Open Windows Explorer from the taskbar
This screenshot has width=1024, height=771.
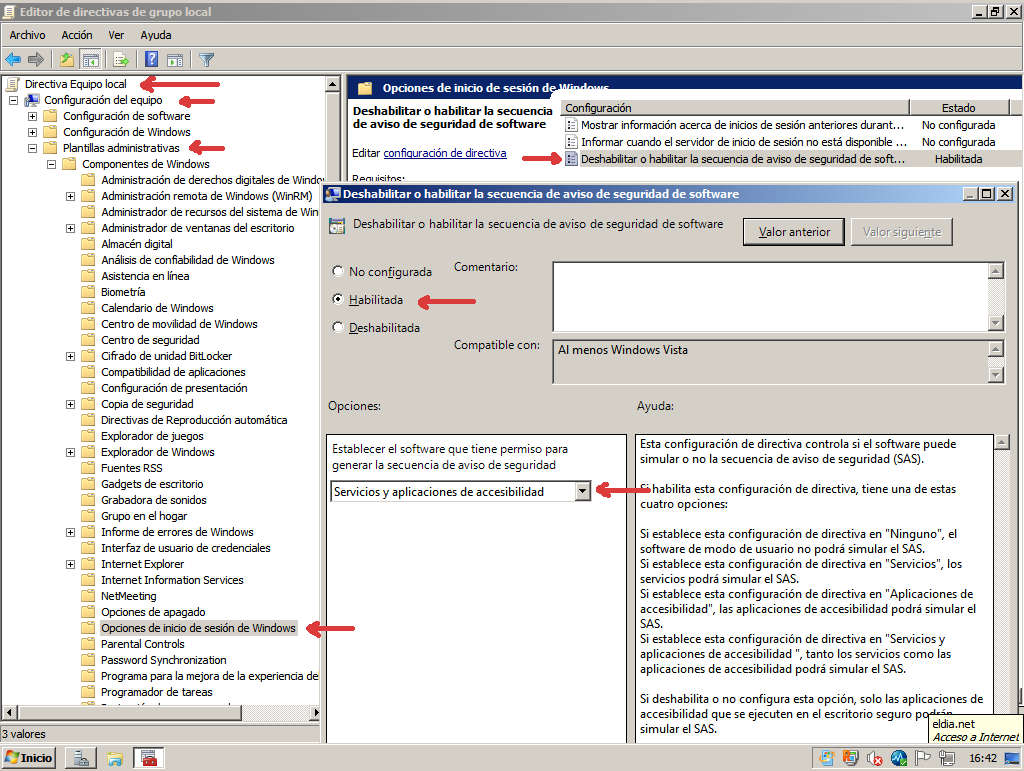[115, 757]
